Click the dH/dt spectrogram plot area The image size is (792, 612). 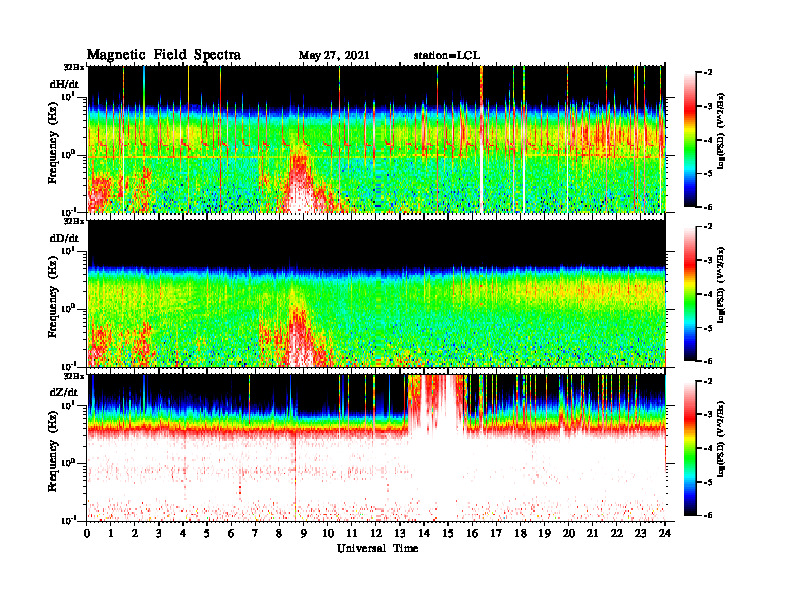point(376,139)
